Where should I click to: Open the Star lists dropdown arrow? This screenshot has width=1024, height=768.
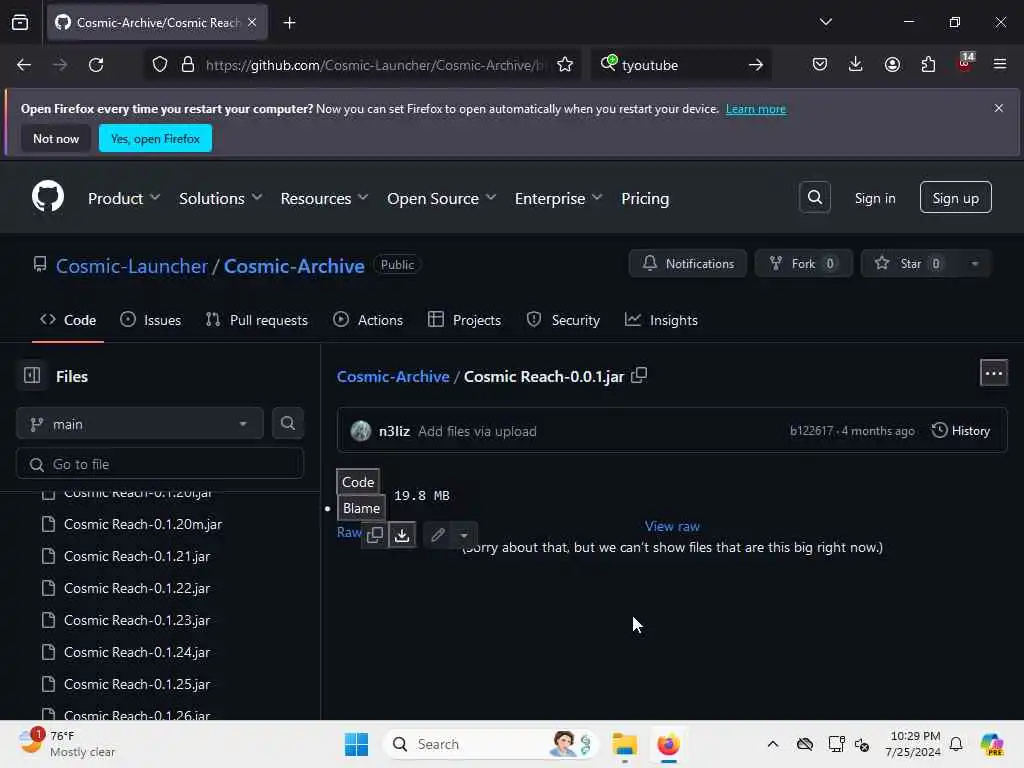pos(974,264)
